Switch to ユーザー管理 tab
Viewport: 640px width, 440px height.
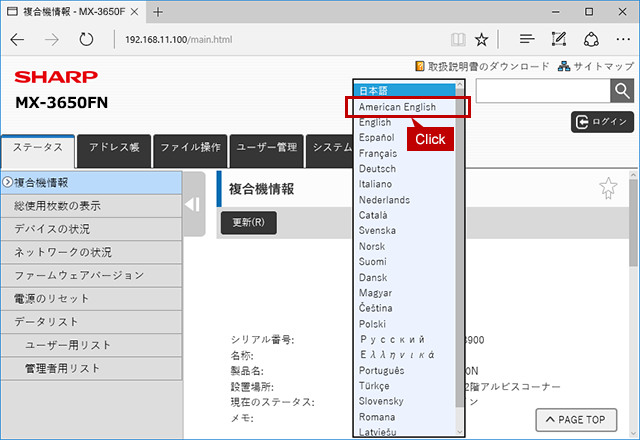point(267,151)
